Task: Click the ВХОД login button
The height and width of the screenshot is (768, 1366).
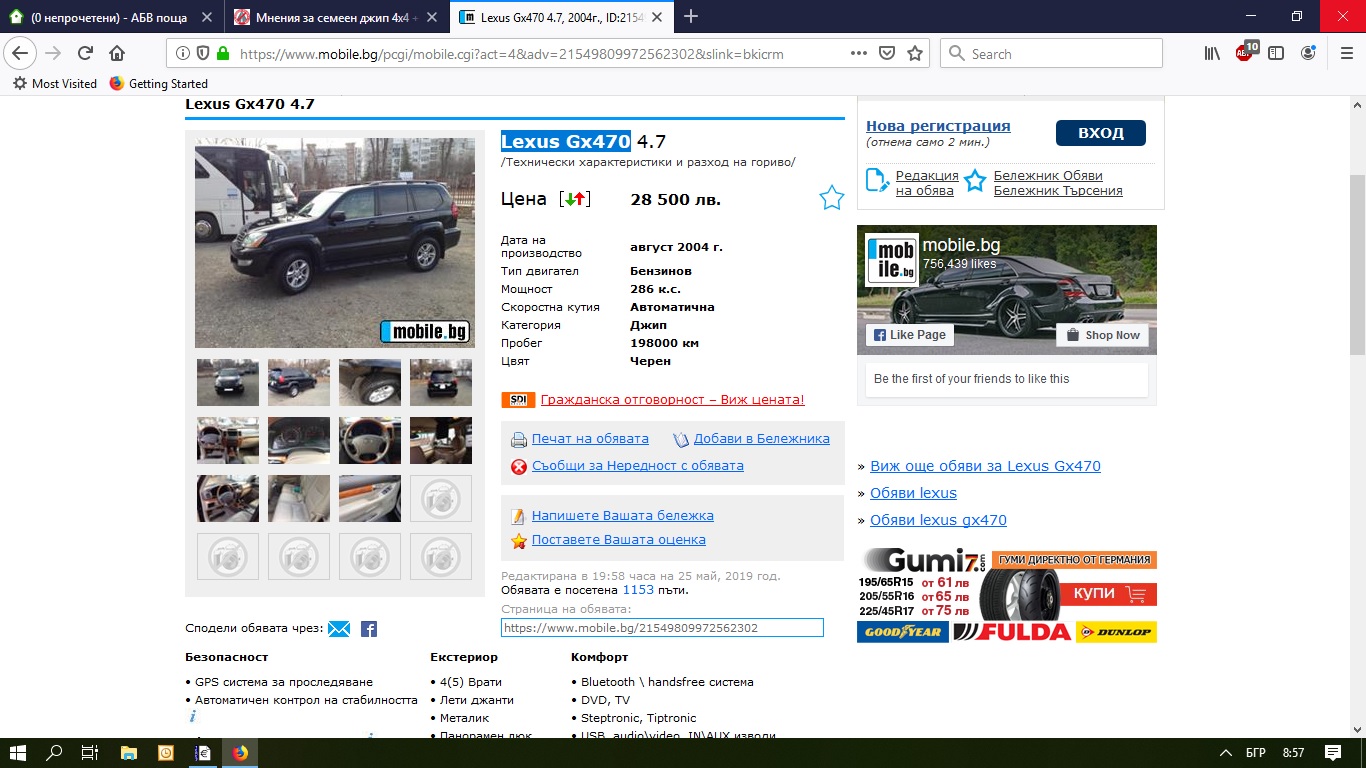Action: [x=1100, y=133]
